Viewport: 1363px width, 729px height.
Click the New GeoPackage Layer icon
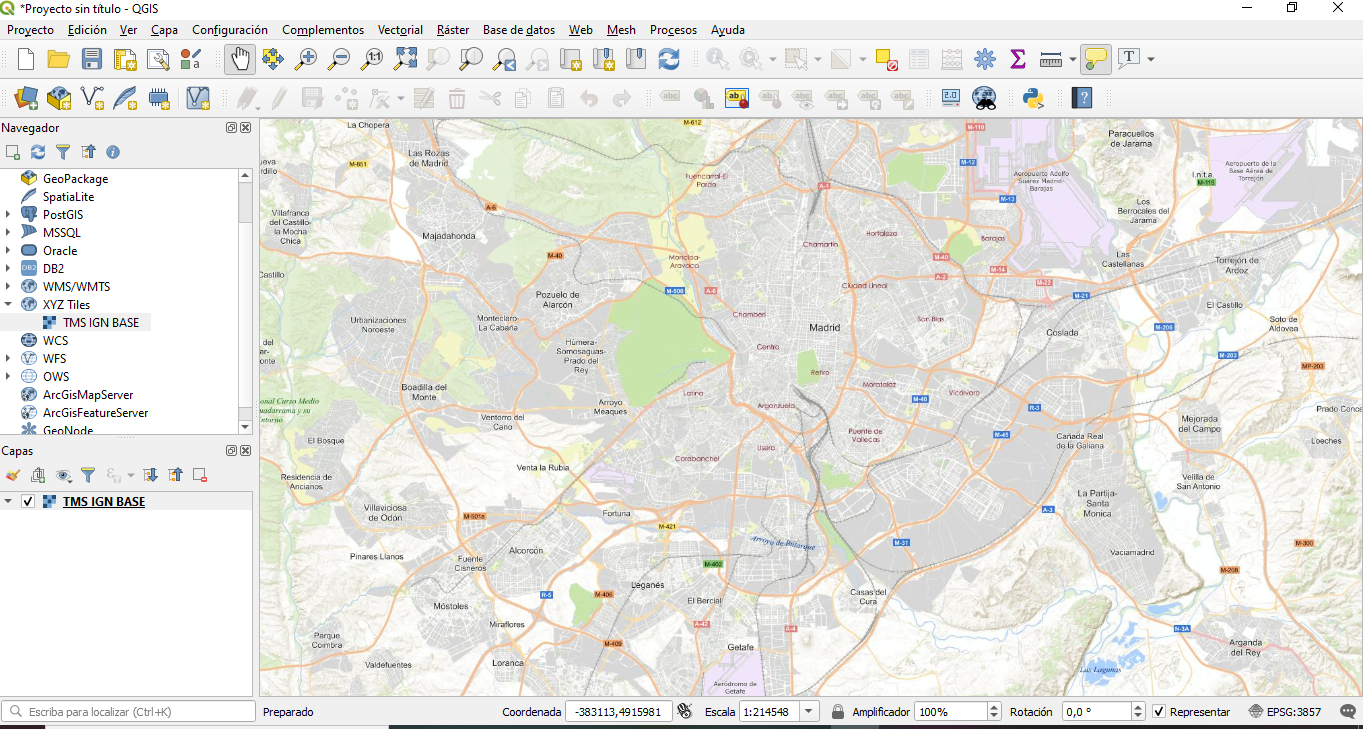pos(59,97)
